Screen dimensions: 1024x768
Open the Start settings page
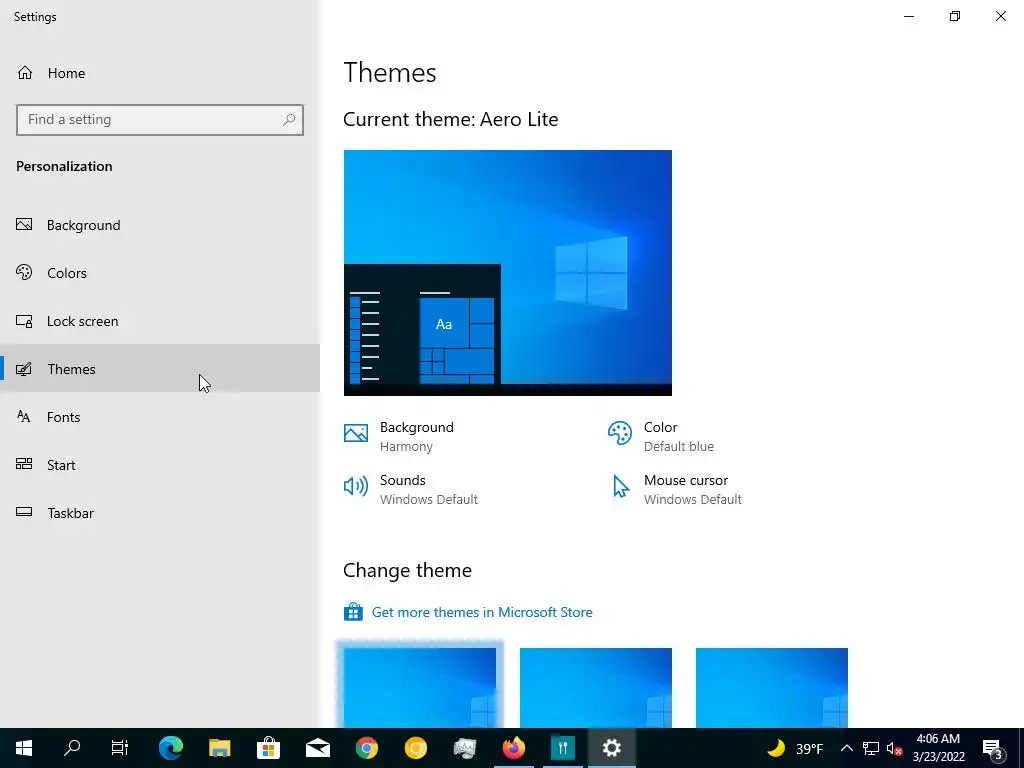pyautogui.click(x=159, y=465)
